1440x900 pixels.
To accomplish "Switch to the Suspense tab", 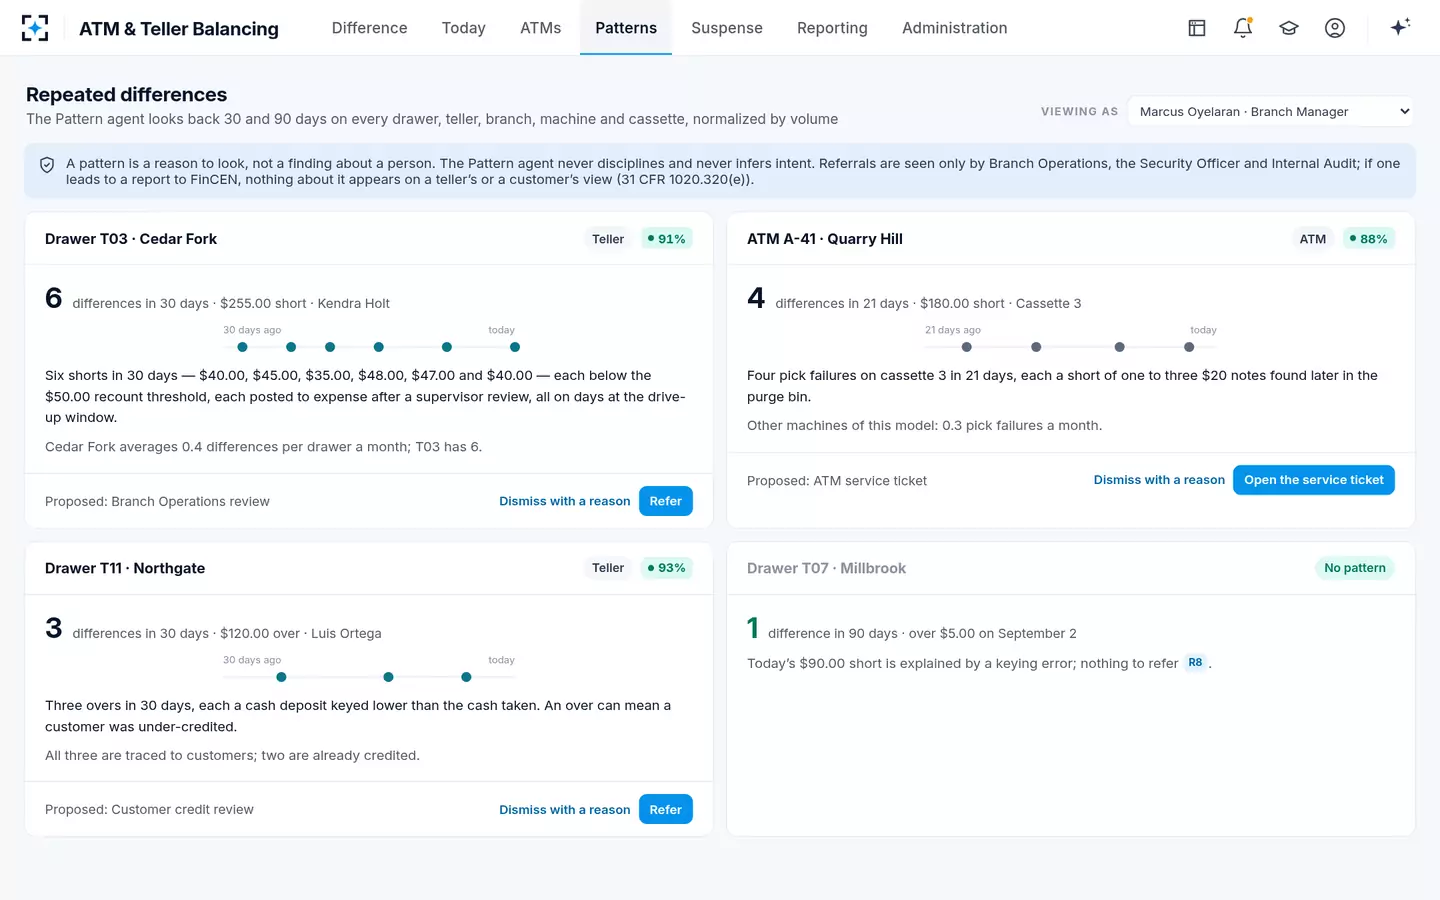I will tap(727, 28).
